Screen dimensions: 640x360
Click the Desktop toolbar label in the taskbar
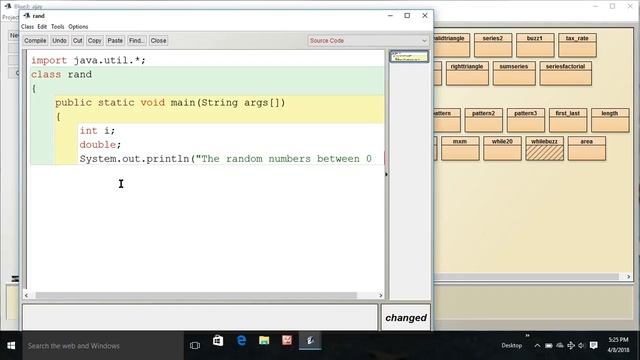point(511,346)
